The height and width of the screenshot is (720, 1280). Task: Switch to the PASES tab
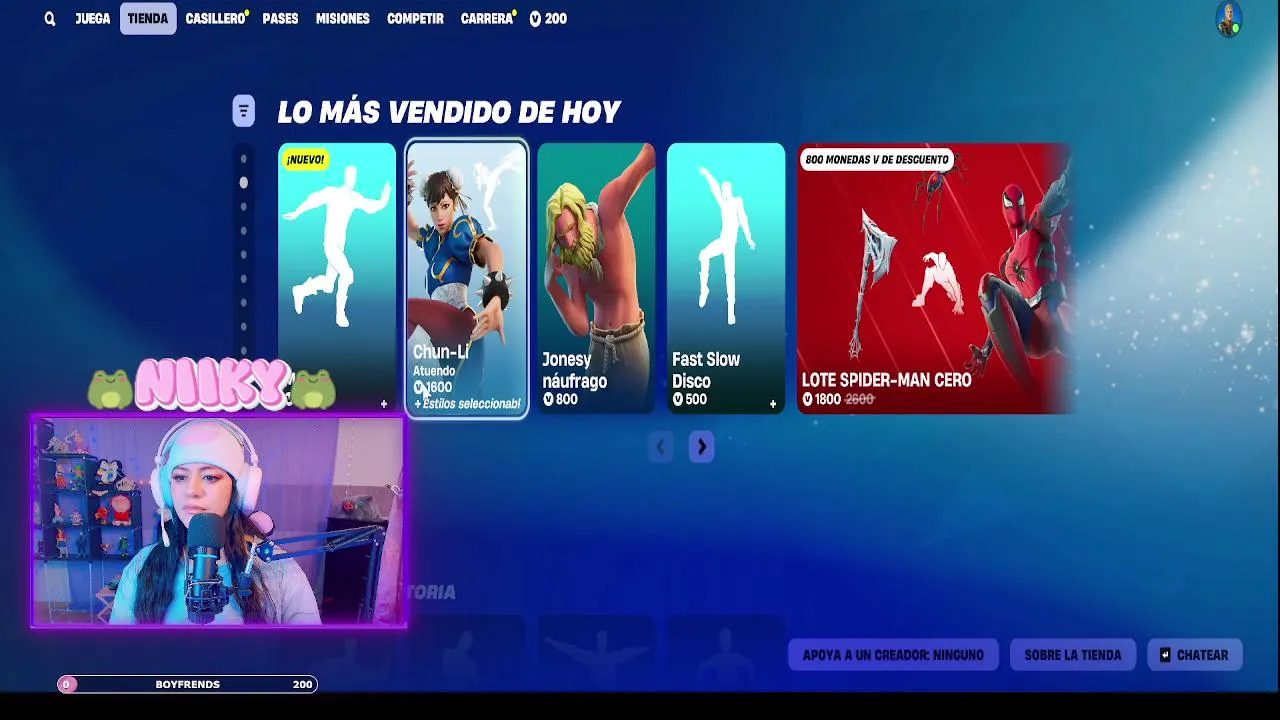280,19
